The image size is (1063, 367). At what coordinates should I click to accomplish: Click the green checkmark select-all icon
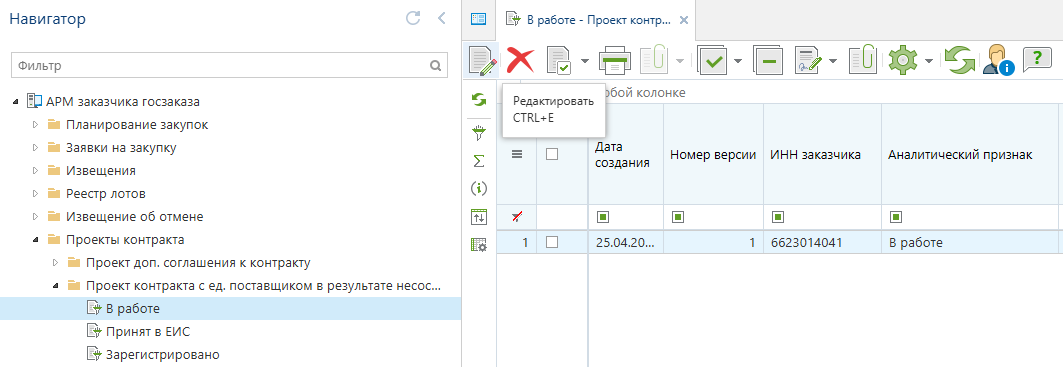coord(714,61)
